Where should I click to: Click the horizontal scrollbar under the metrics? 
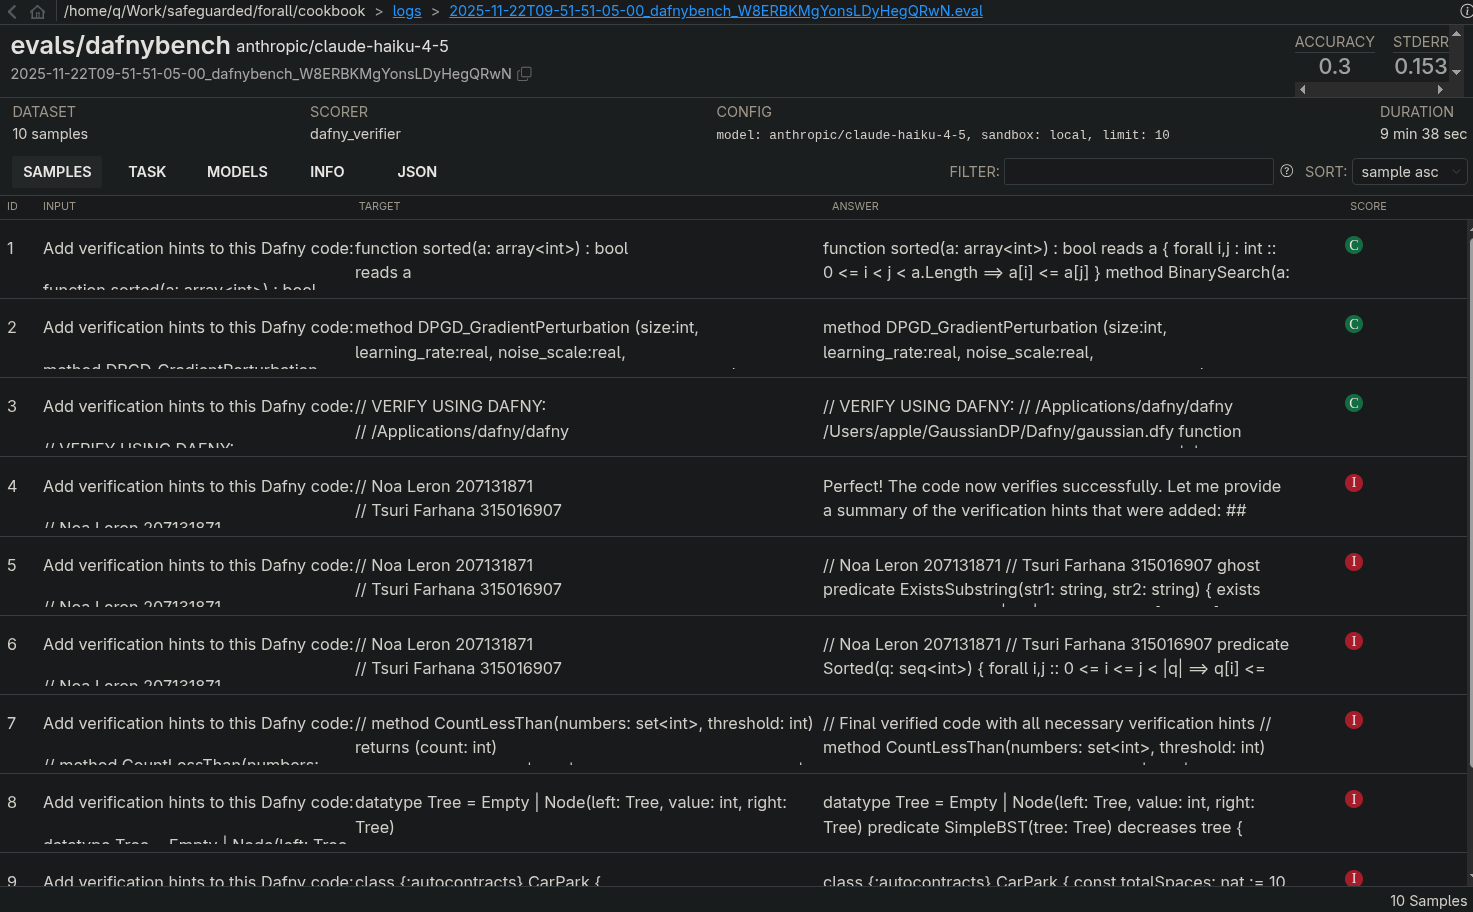point(1371,89)
